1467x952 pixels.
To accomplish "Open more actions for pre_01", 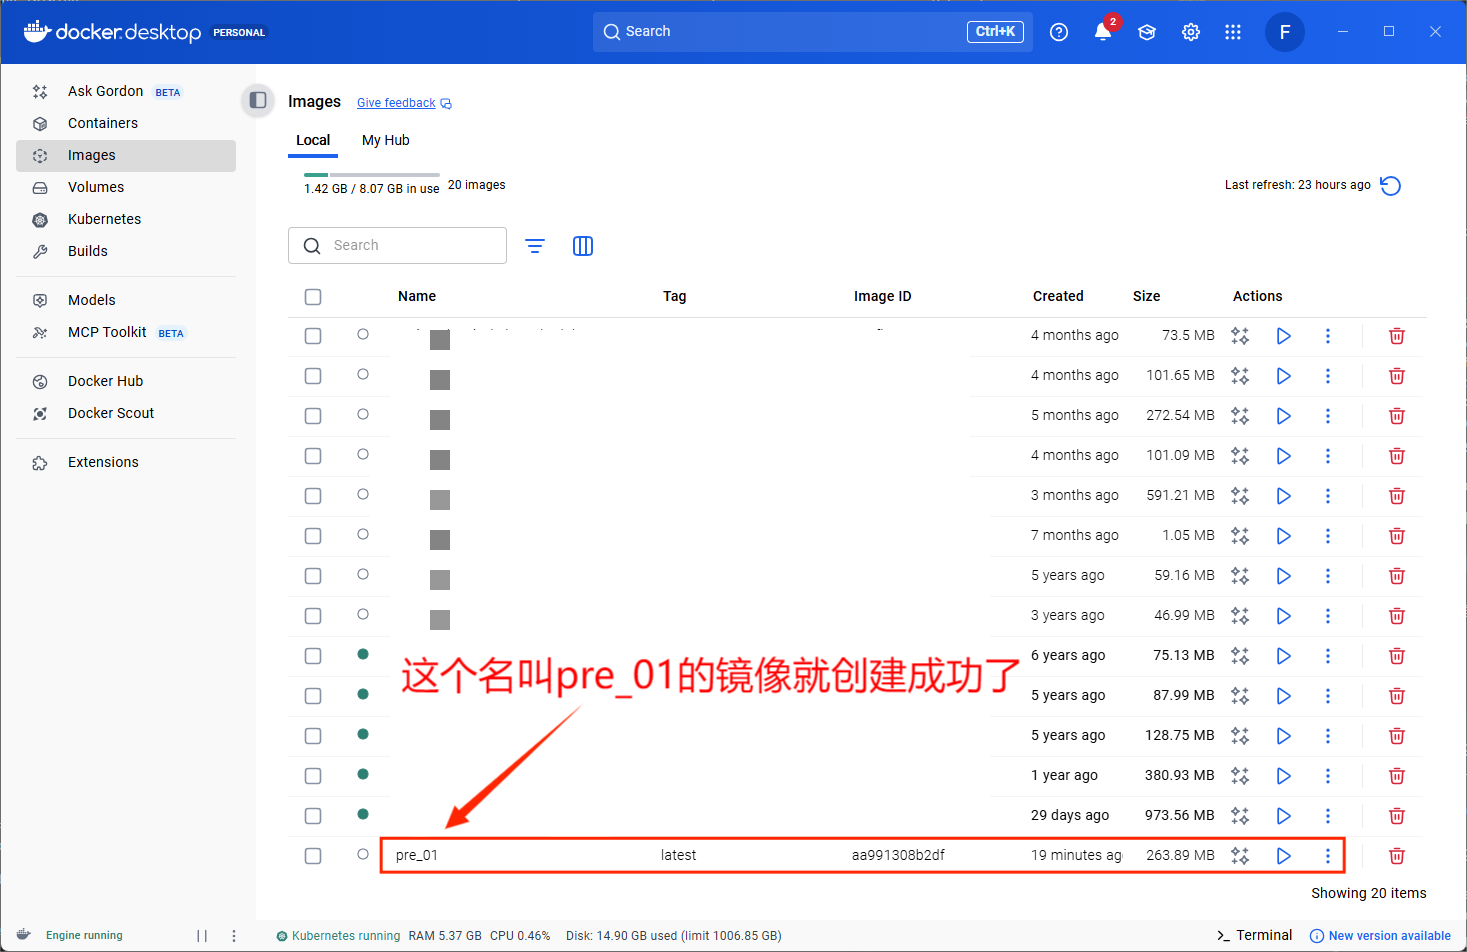I will [1328, 855].
